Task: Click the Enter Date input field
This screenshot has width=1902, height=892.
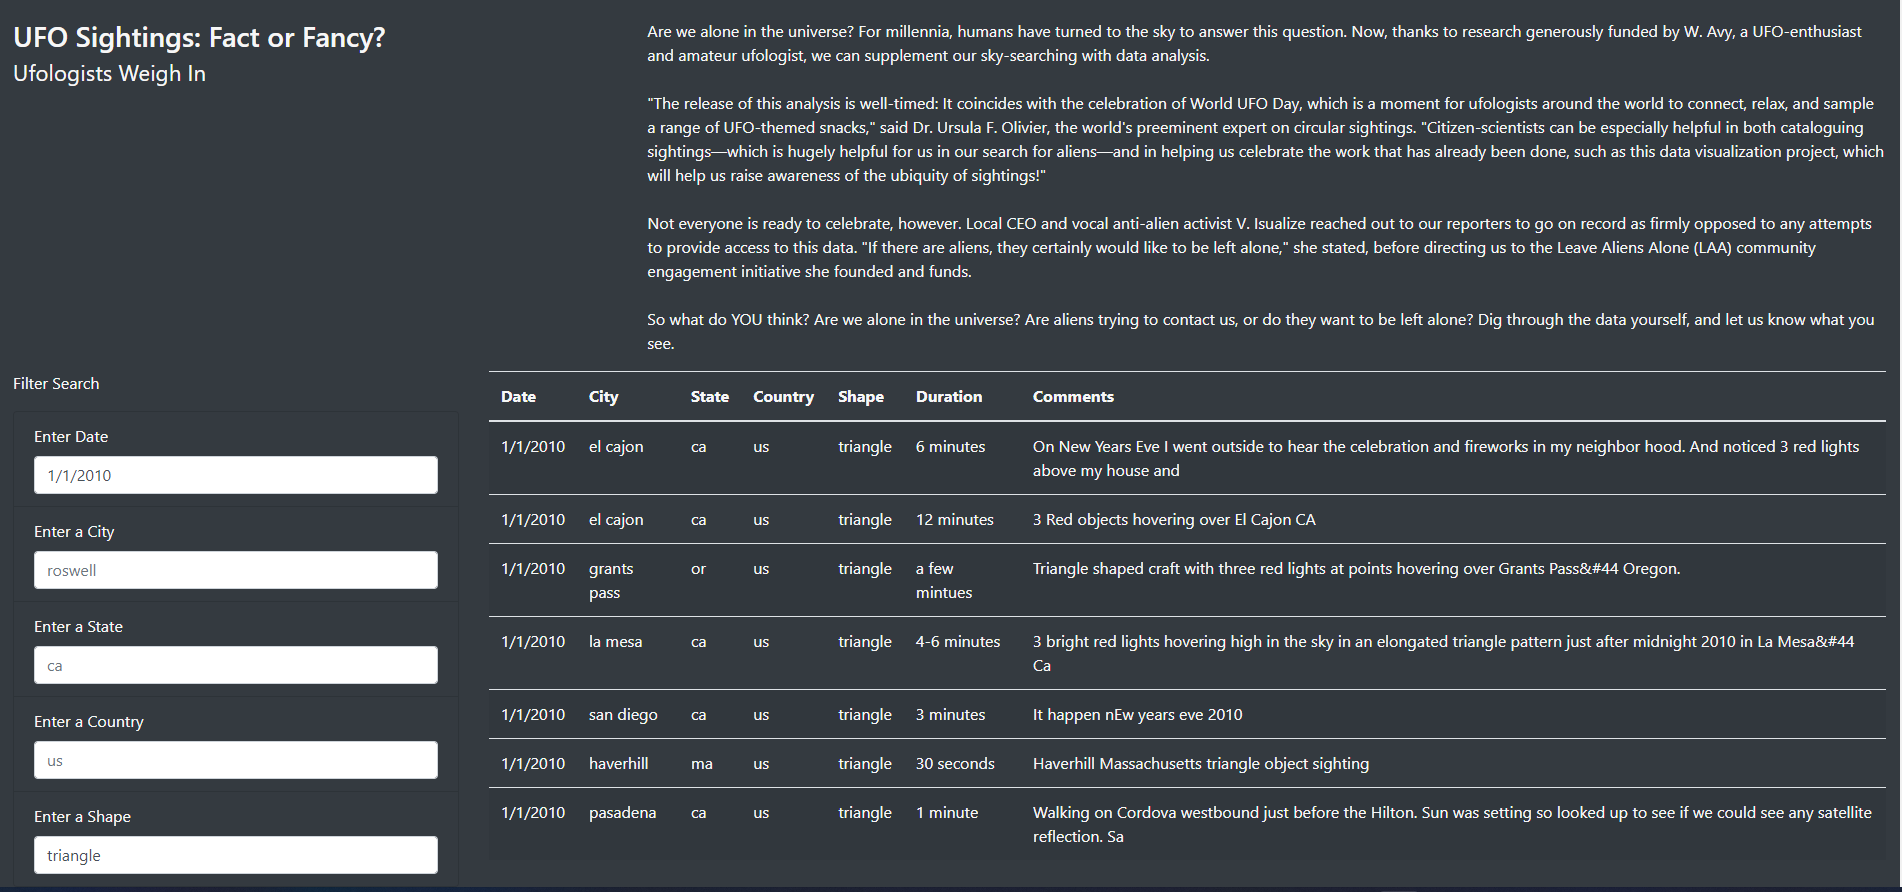Action: (x=236, y=475)
